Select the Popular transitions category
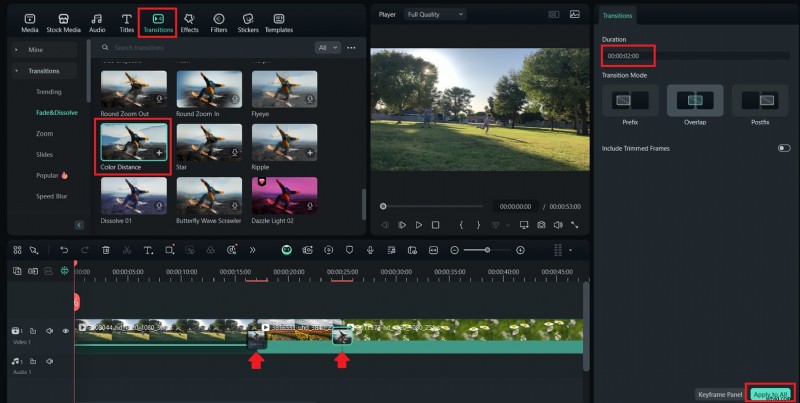Screen dimensions: 800x403 [52, 175]
